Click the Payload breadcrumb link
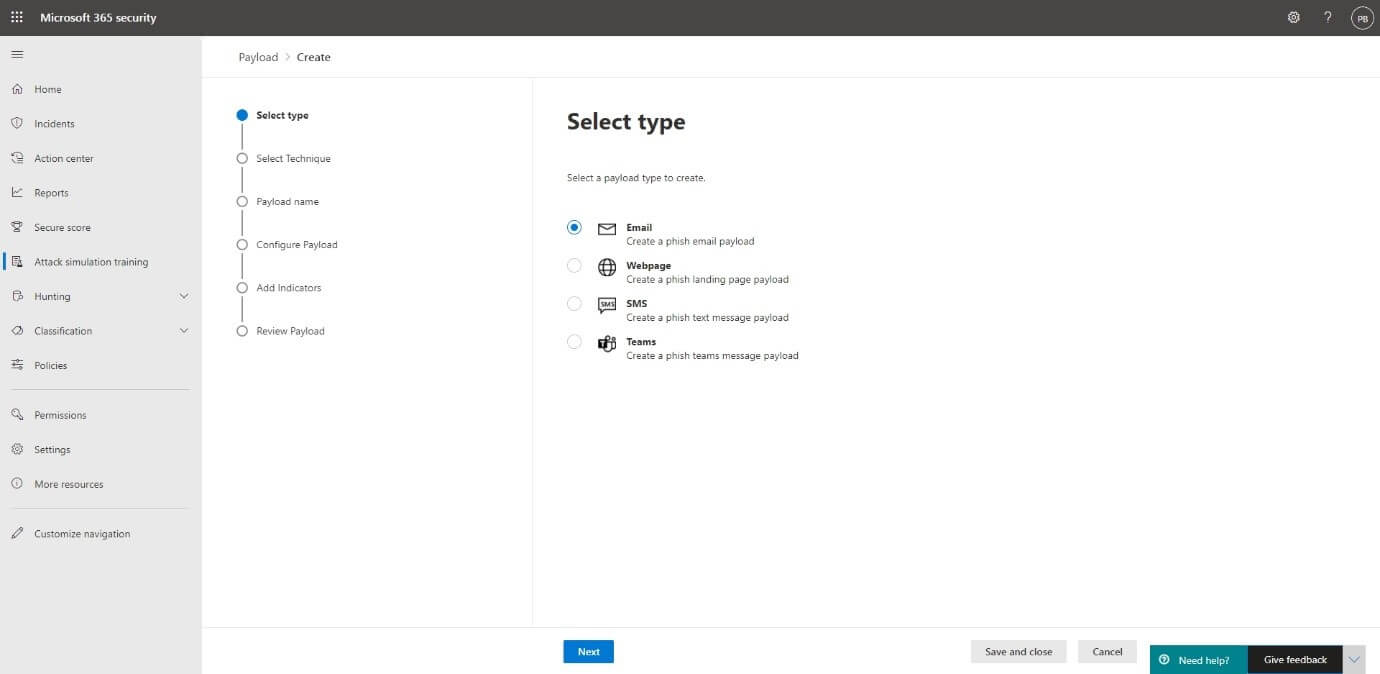 pyautogui.click(x=258, y=57)
